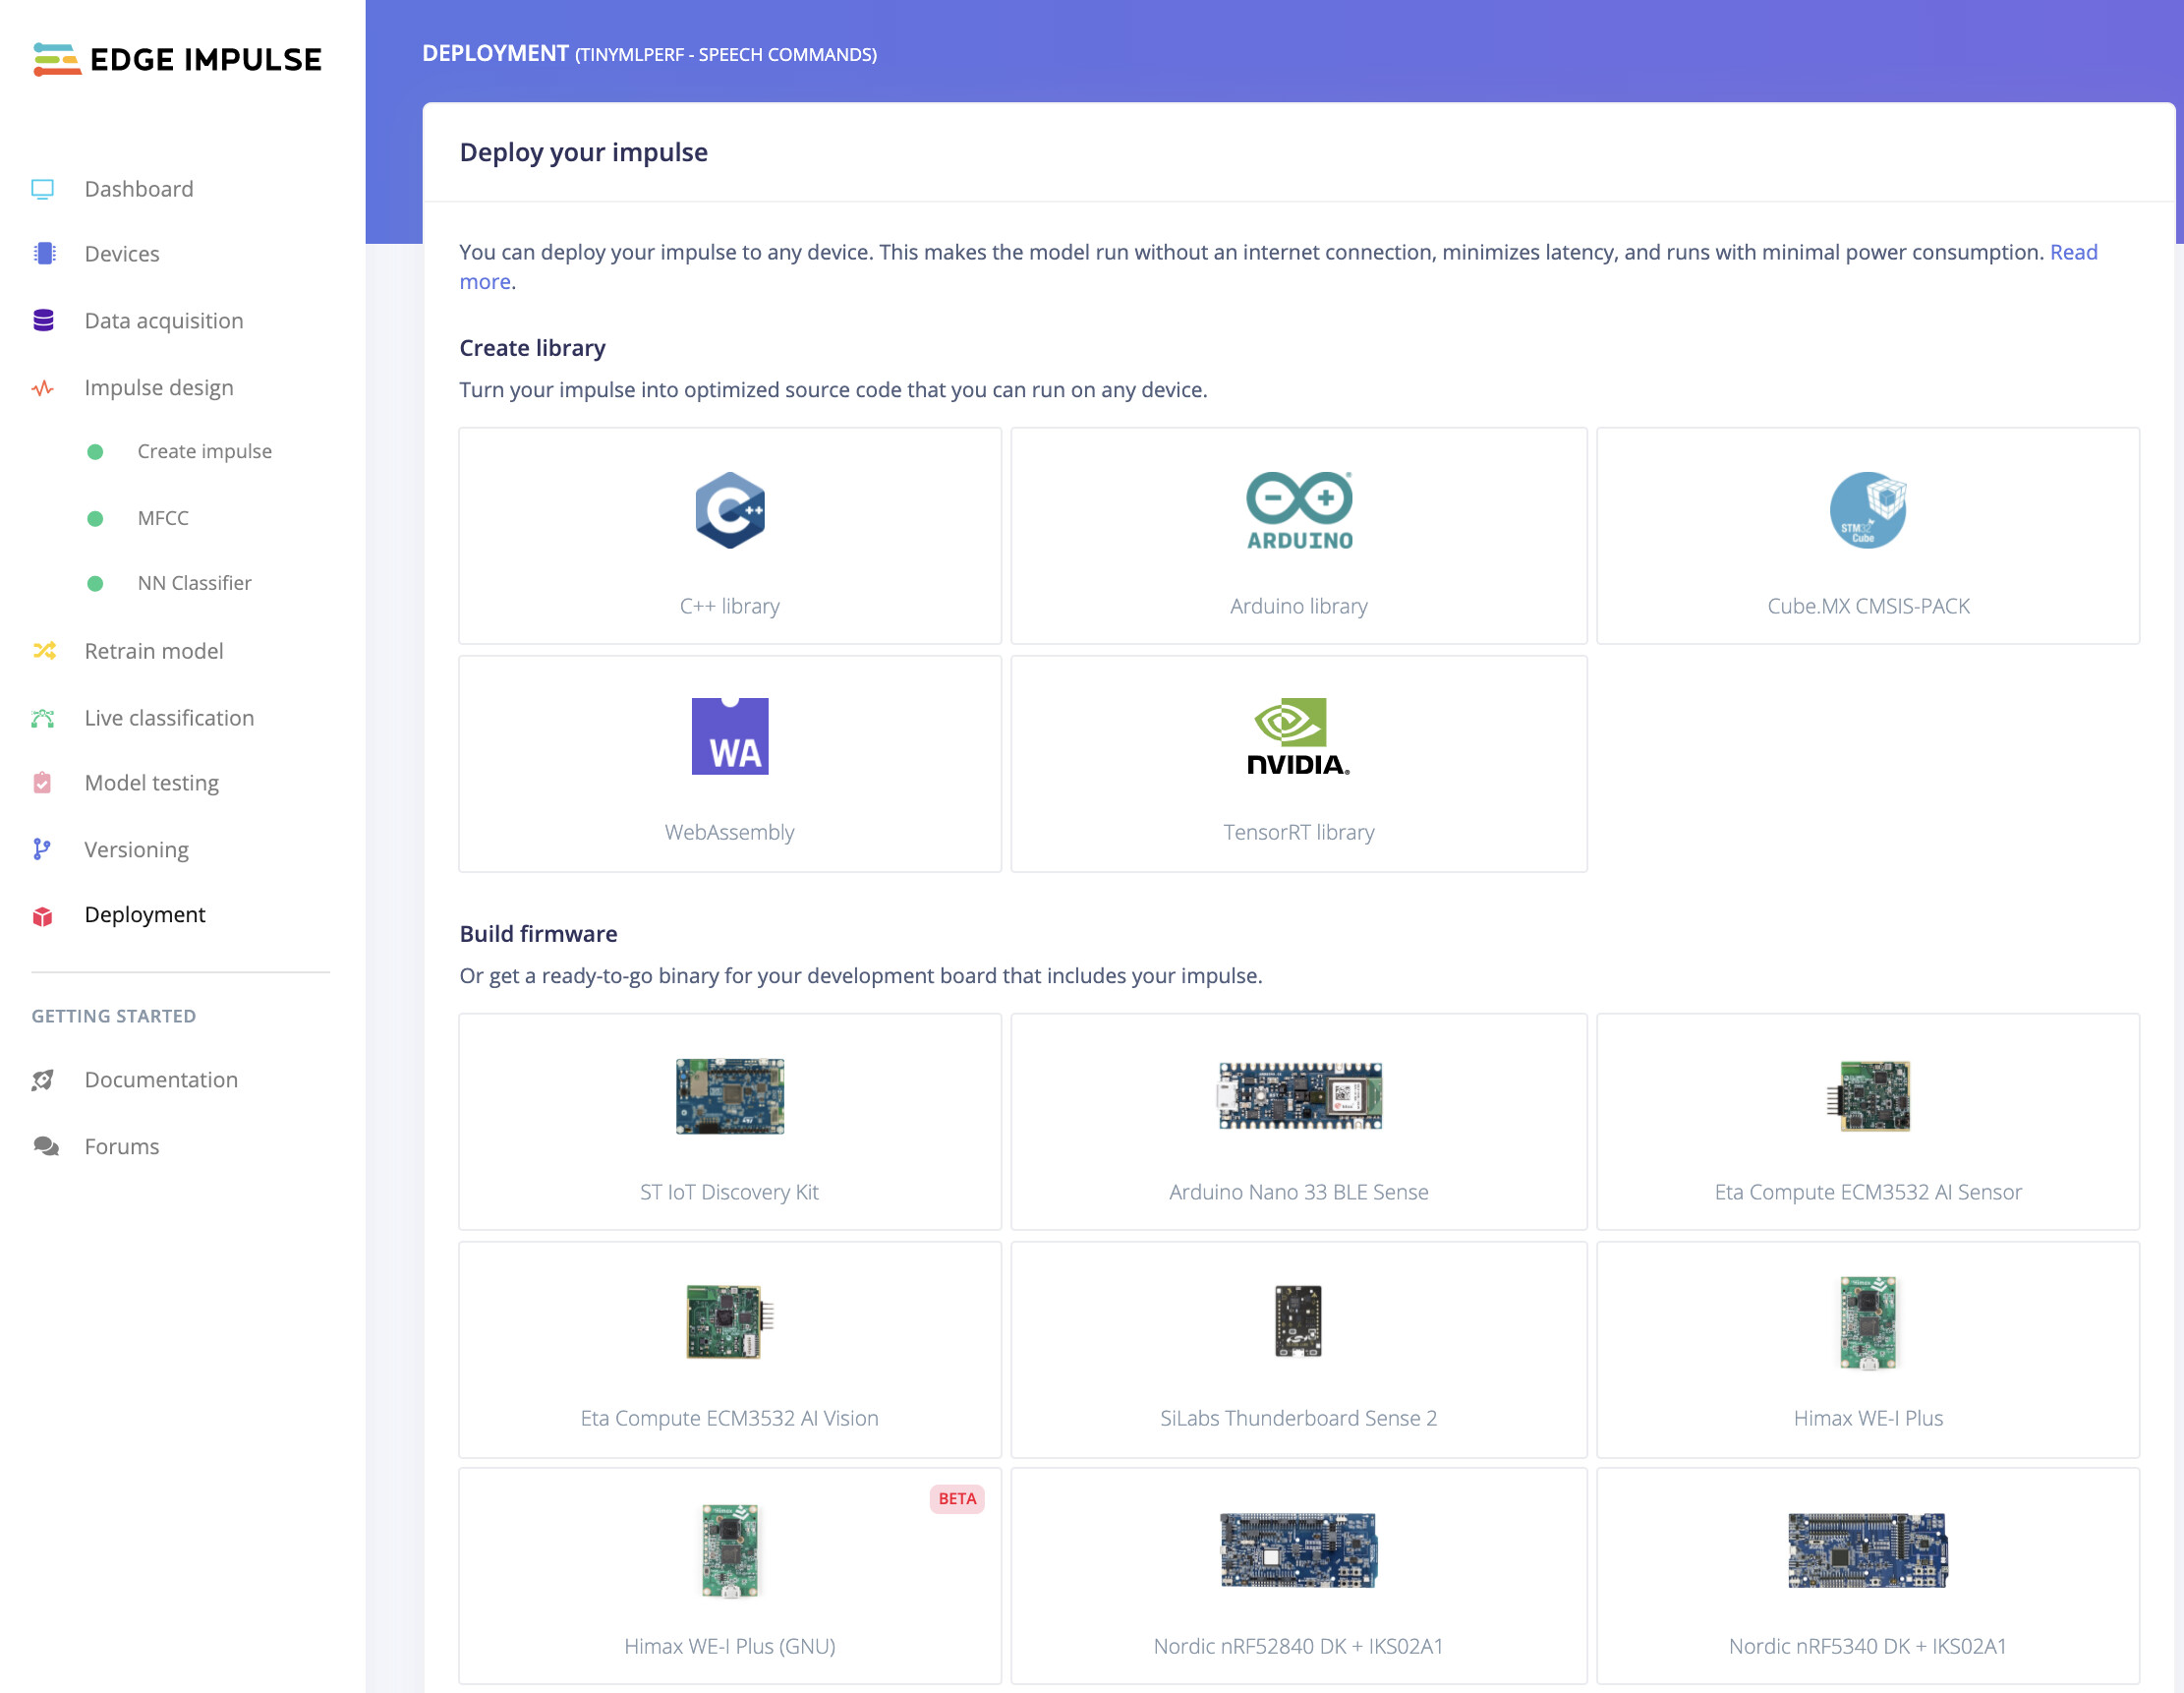
Task: Click the C++ hexagon logo
Action: [x=730, y=510]
